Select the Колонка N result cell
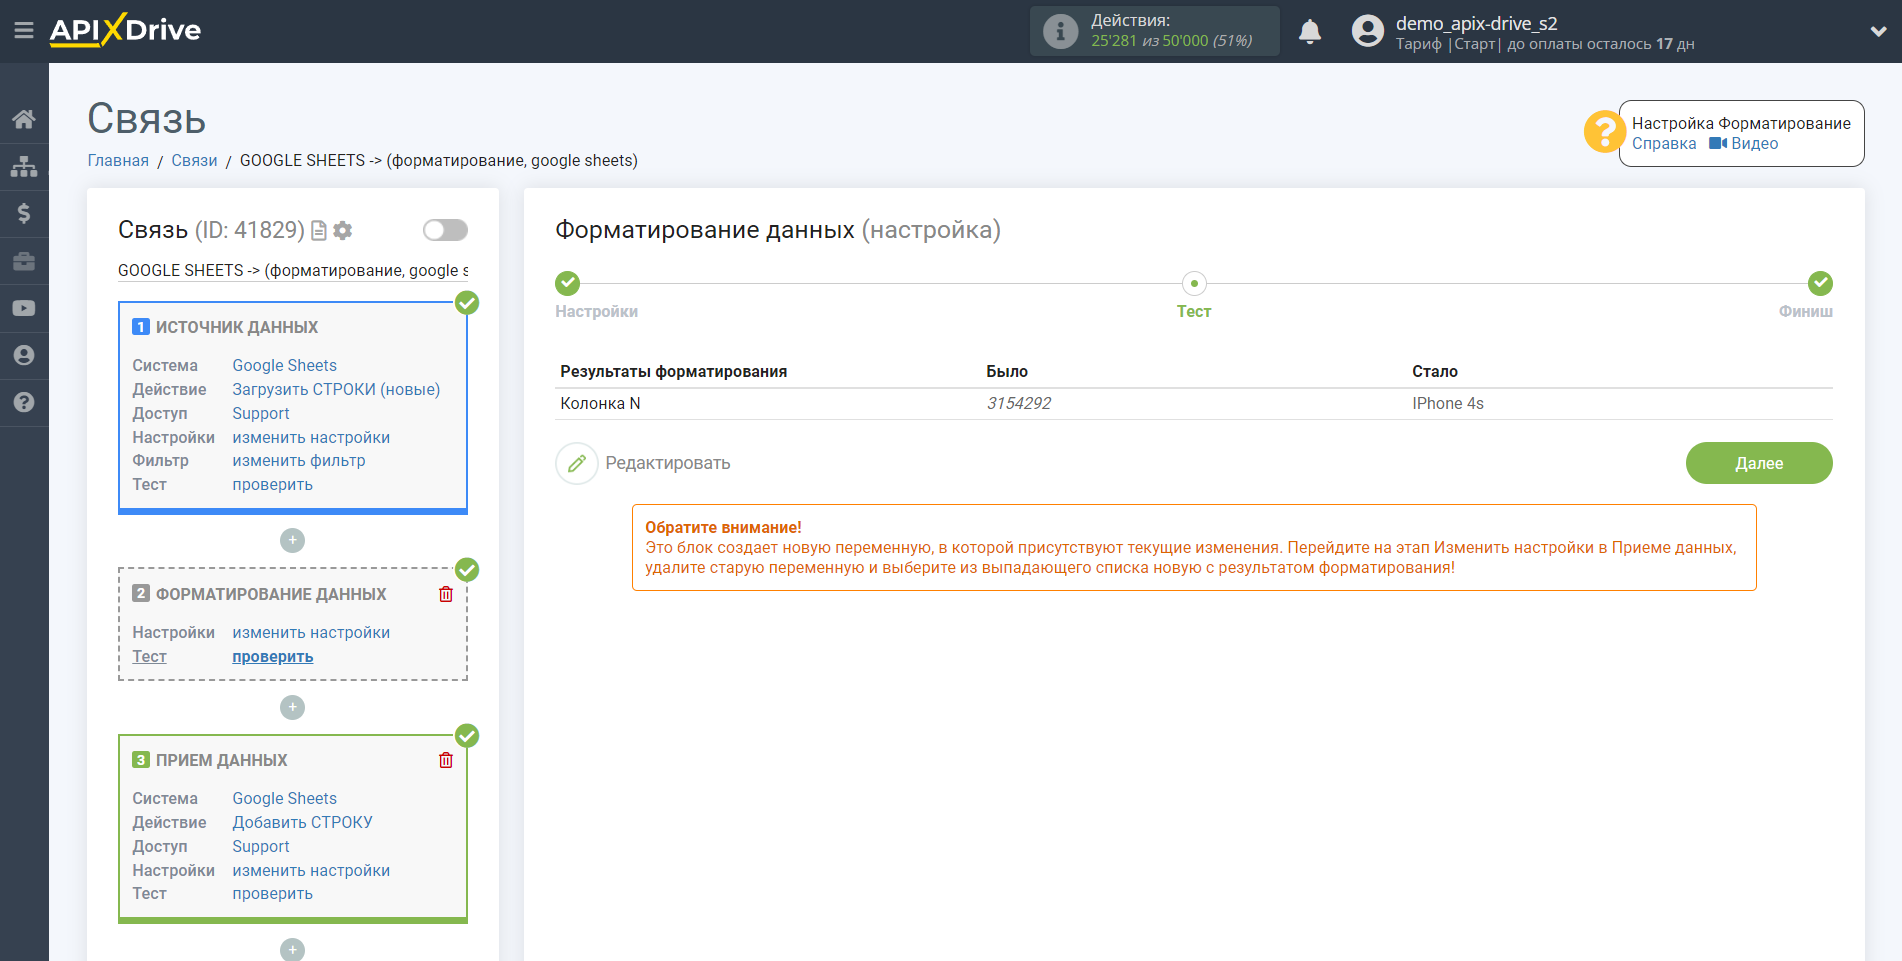The image size is (1902, 961). pyautogui.click(x=600, y=403)
